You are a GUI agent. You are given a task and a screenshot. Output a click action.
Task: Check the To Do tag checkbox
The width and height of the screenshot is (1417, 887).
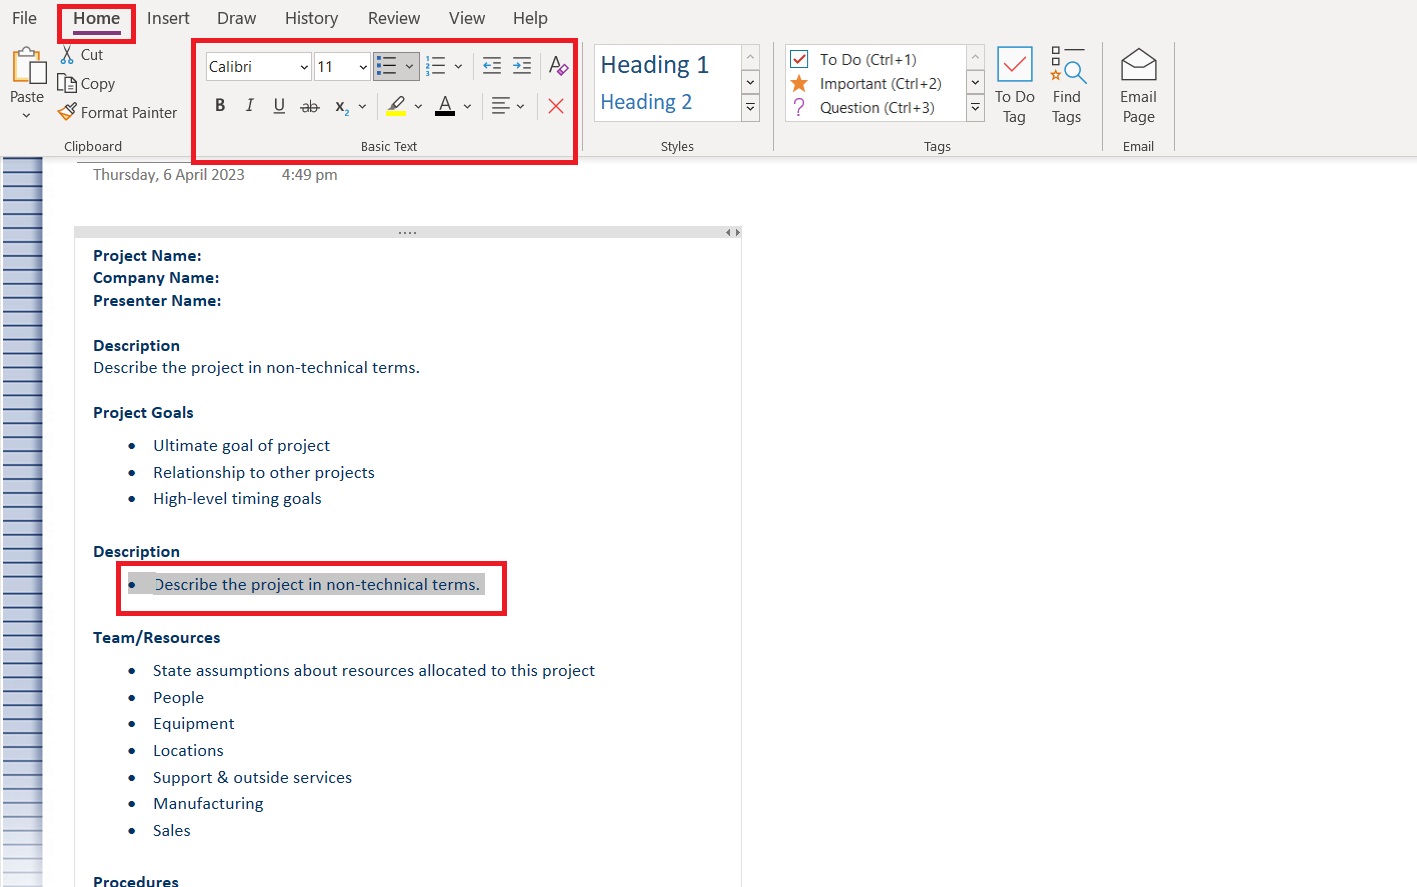(799, 59)
